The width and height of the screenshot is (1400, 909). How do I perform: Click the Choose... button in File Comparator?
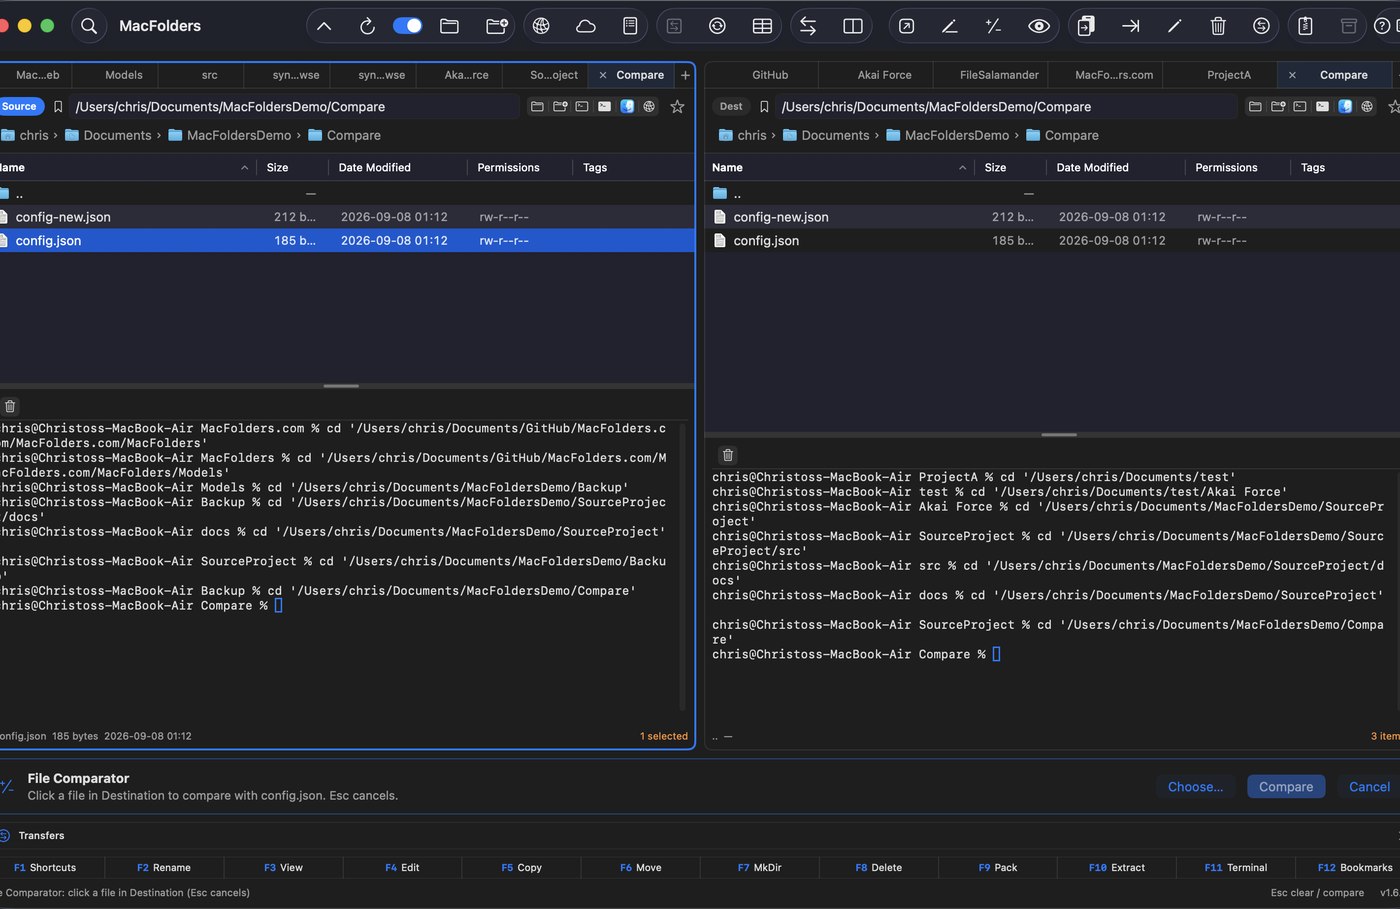[x=1195, y=787]
